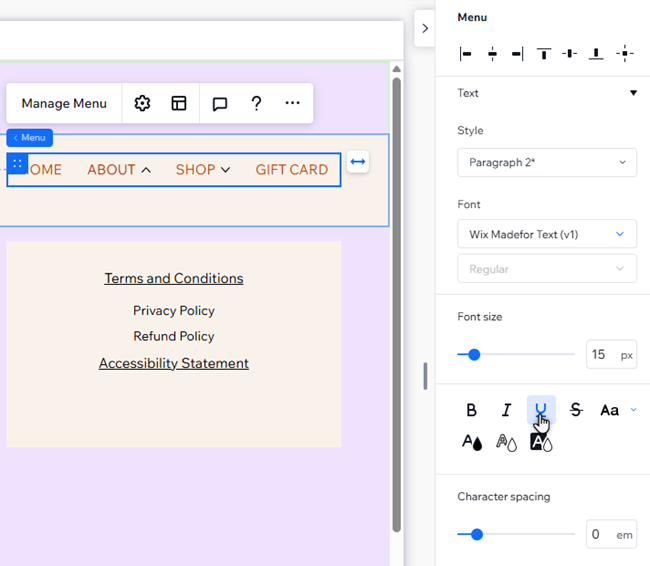
Task: Click align horizontal center icon
Action: (x=492, y=54)
